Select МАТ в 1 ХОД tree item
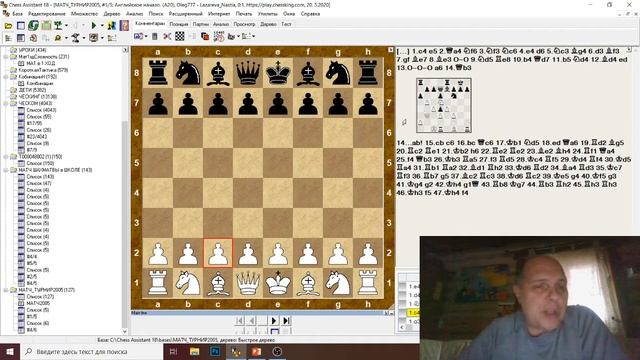Viewport: 640px width, 360px height. [x=41, y=63]
